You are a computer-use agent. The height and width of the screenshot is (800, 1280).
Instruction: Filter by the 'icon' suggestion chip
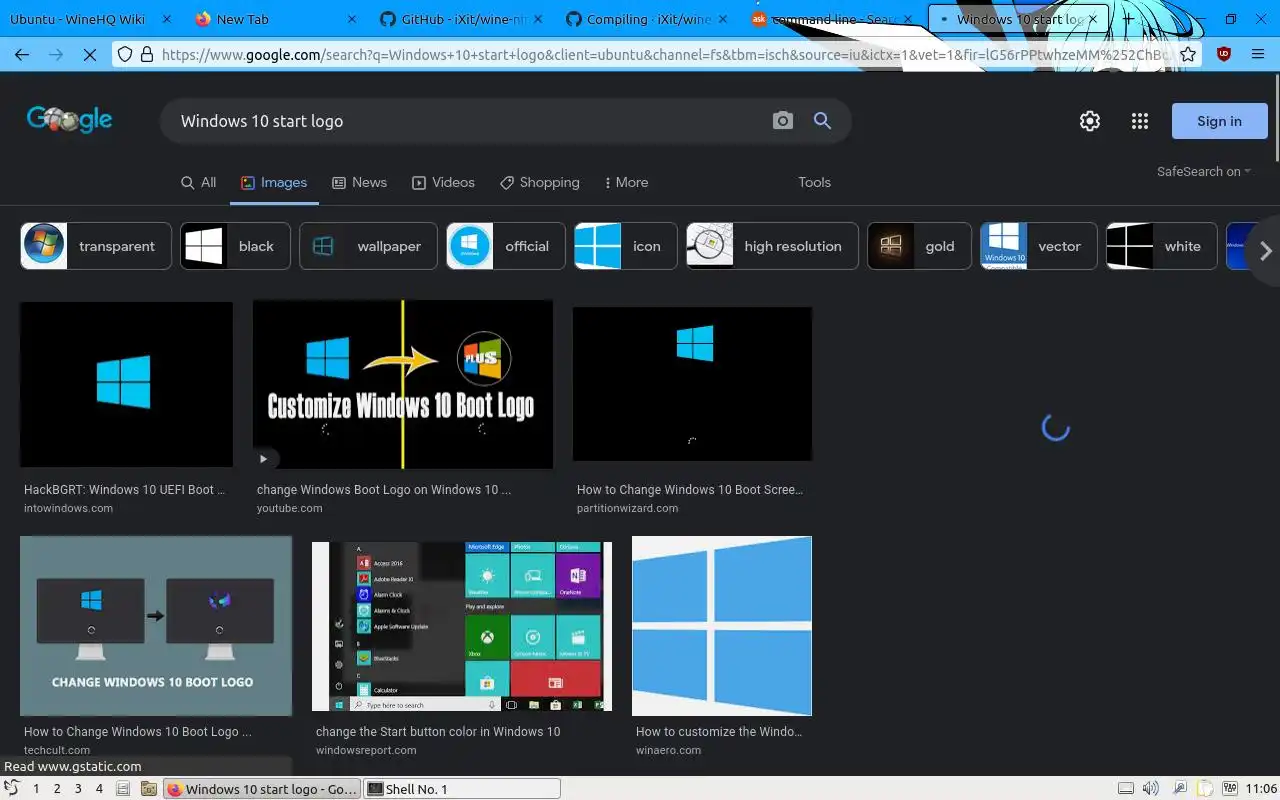626,246
